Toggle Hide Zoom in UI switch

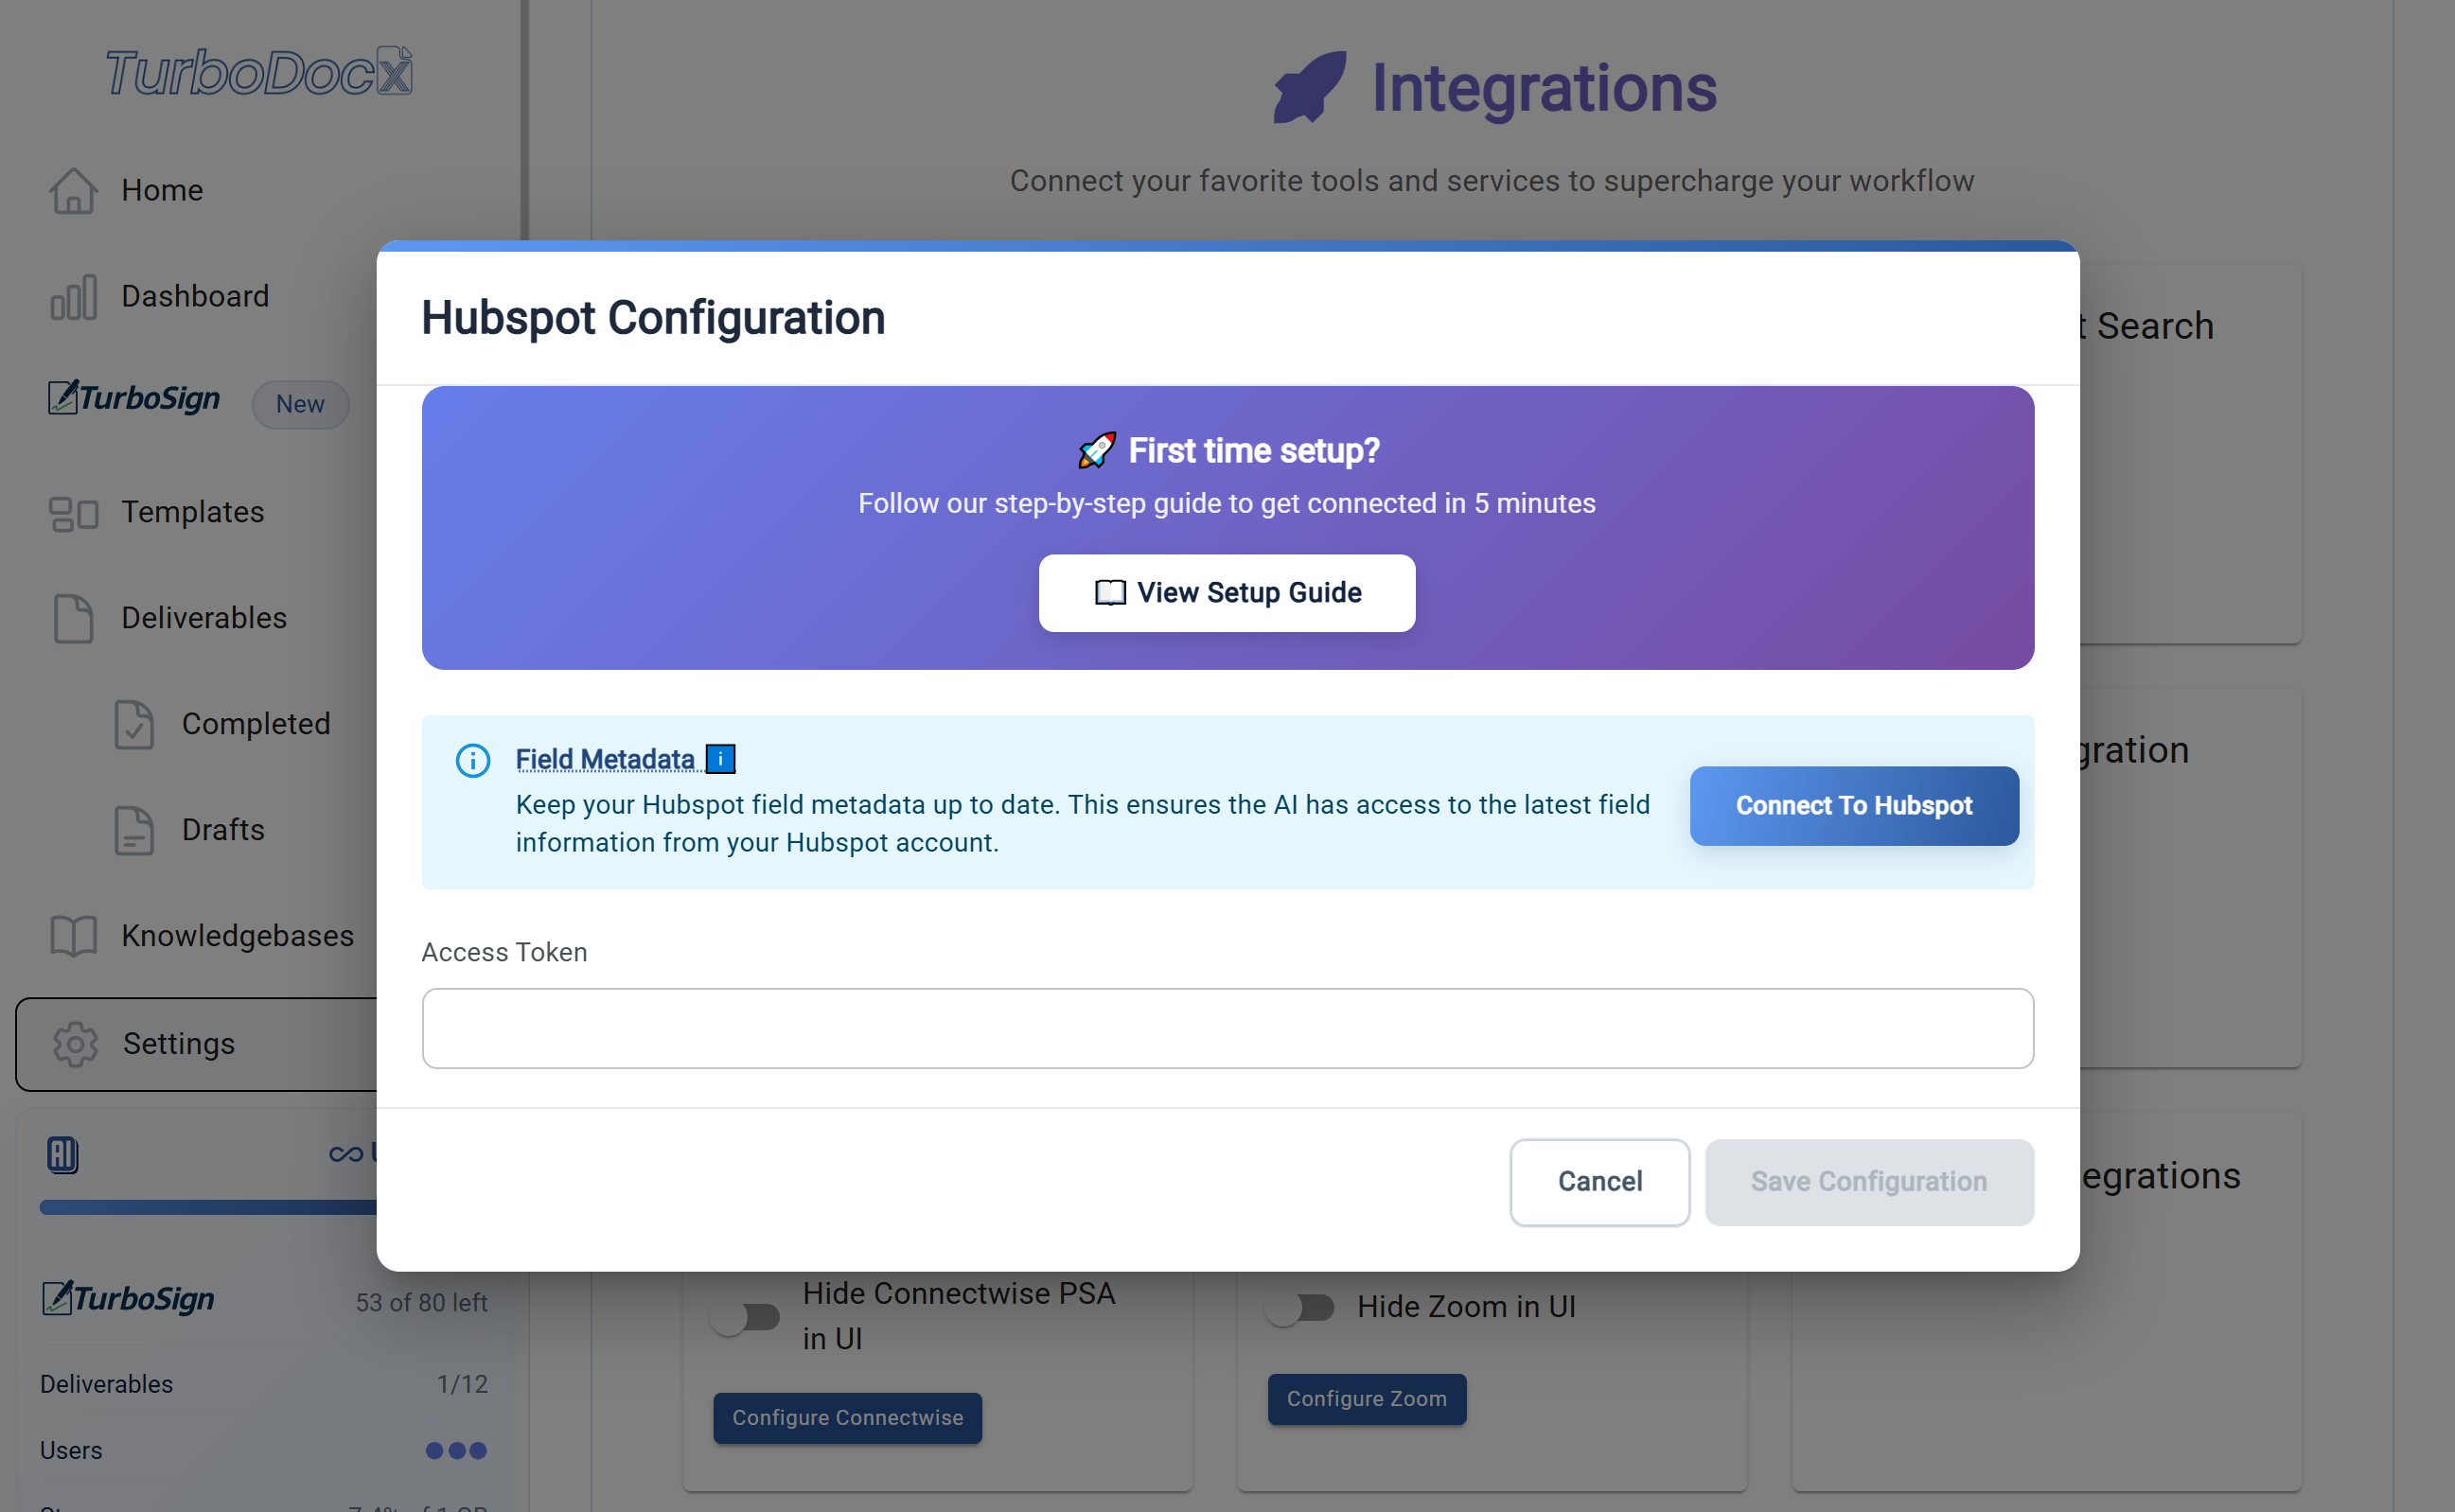click(x=1299, y=1307)
